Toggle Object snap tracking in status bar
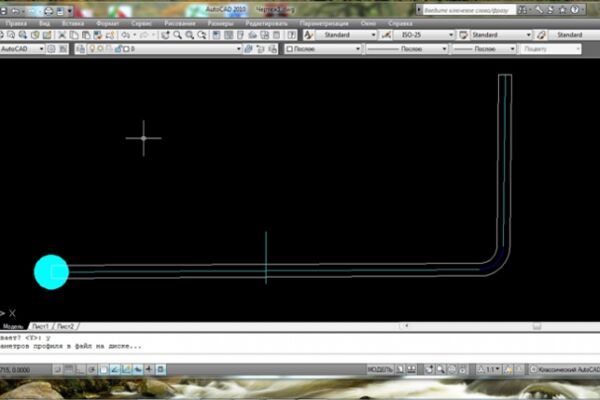600x400 pixels. tap(115, 369)
